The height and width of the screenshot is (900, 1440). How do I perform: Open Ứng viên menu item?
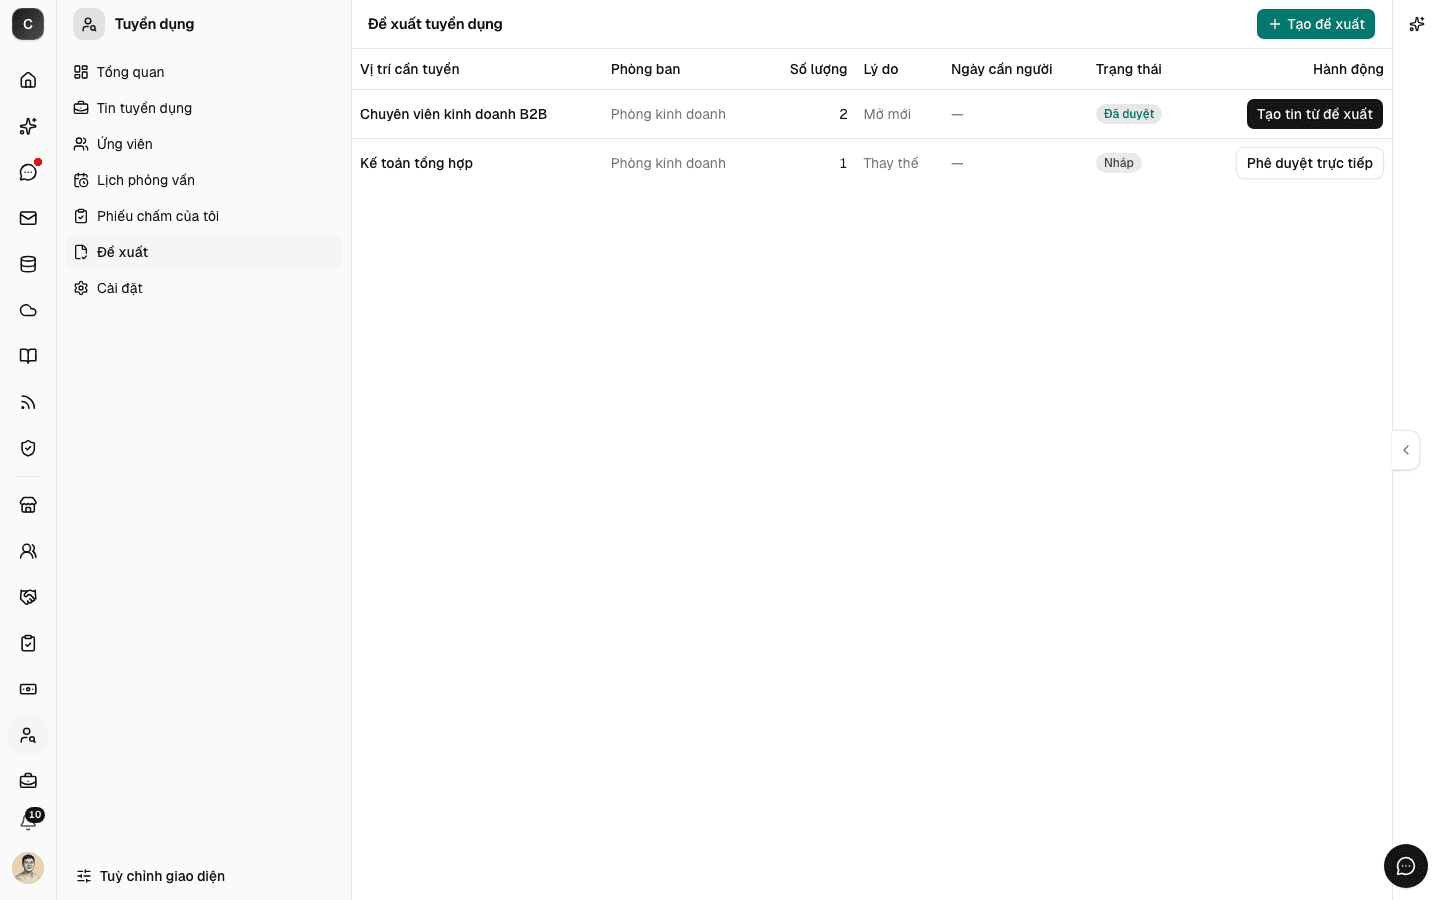pos(204,144)
